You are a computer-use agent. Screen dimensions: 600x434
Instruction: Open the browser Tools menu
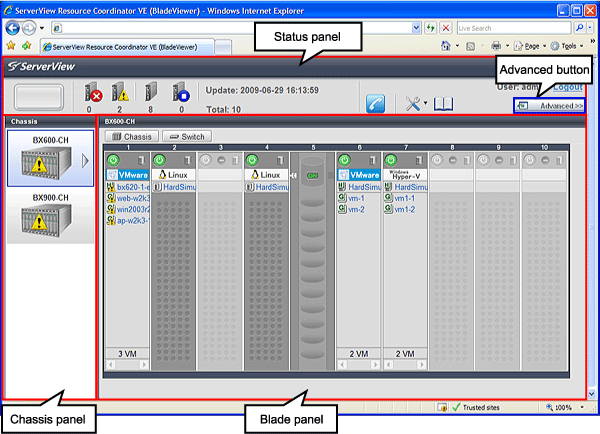pos(565,46)
